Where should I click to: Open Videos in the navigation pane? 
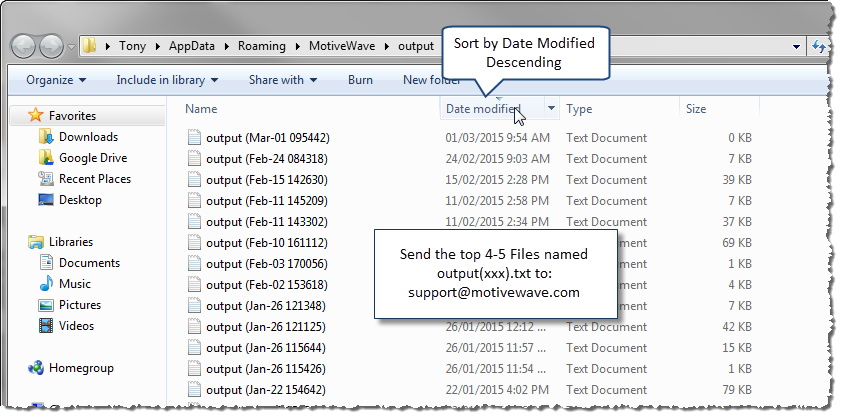point(76,326)
